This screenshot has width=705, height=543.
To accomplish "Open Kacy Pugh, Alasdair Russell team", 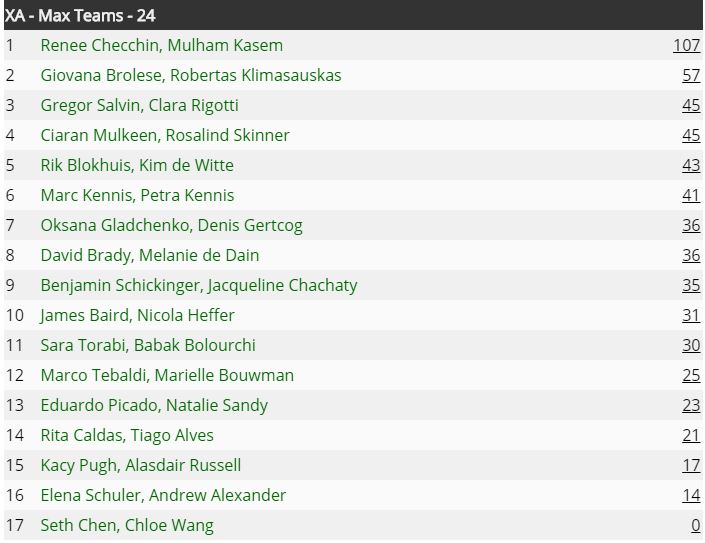I will 141,465.
